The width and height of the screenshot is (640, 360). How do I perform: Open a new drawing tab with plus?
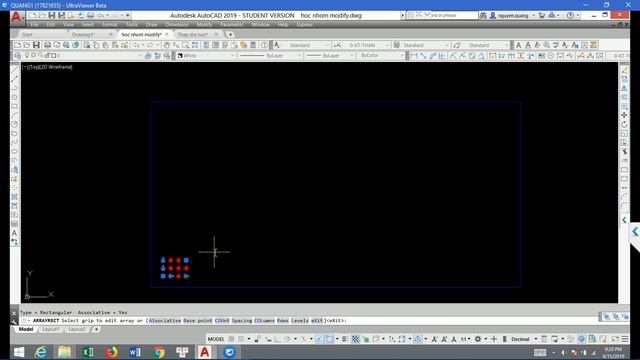230,34
